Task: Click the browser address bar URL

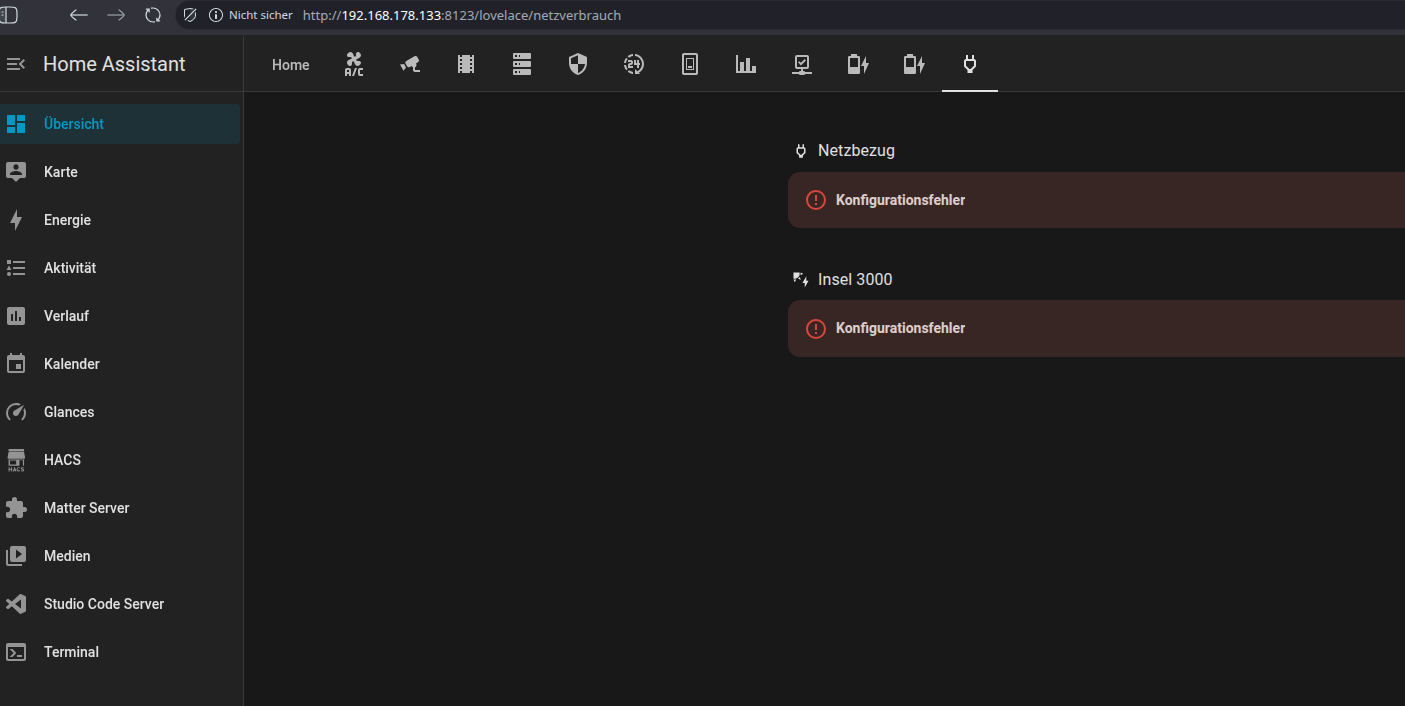Action: click(x=461, y=16)
